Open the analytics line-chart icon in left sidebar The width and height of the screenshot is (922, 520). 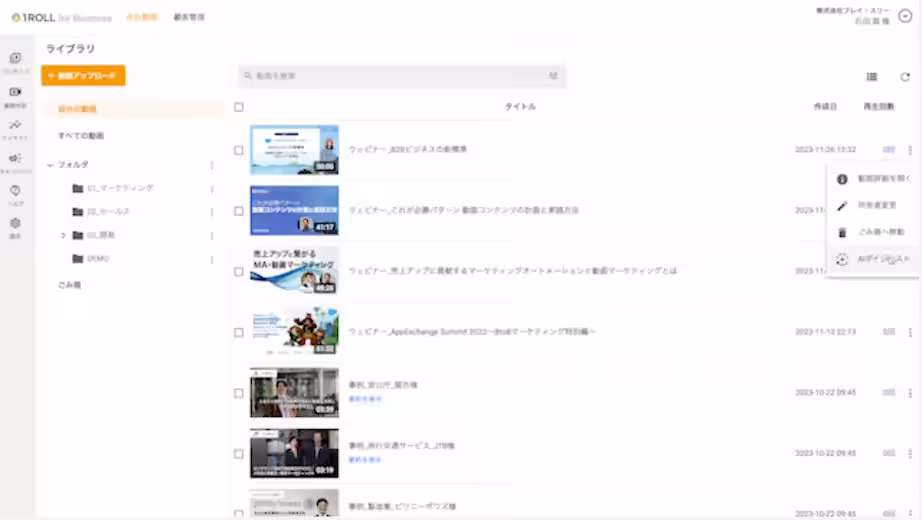point(15,125)
